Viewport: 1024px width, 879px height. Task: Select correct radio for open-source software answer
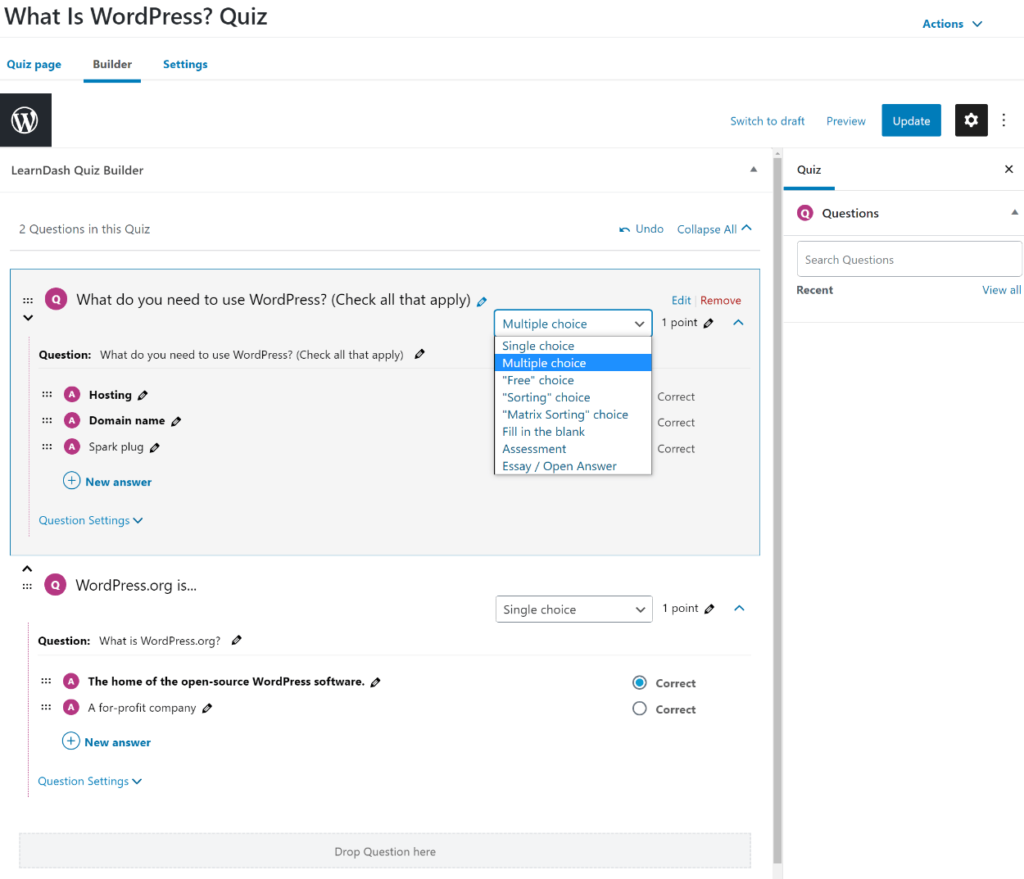pos(640,683)
